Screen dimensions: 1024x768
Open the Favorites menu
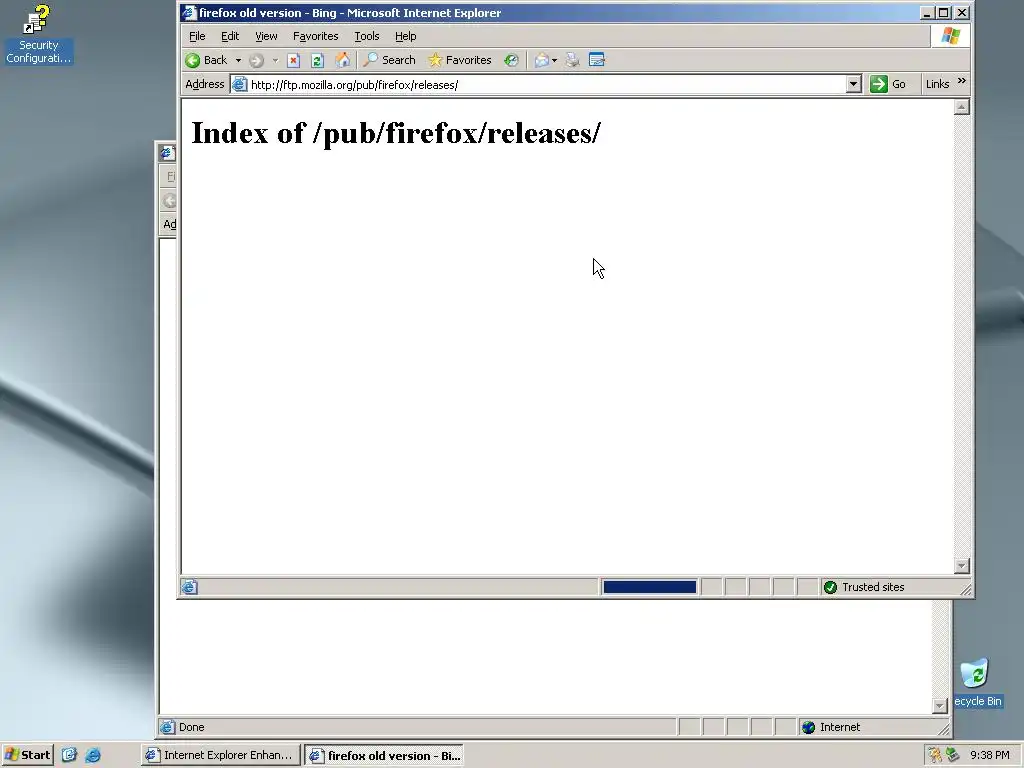pos(315,36)
